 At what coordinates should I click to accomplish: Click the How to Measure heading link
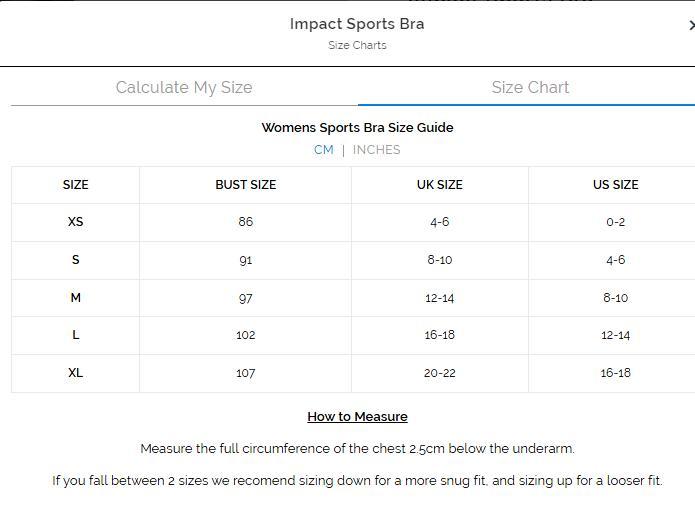pyautogui.click(x=357, y=416)
